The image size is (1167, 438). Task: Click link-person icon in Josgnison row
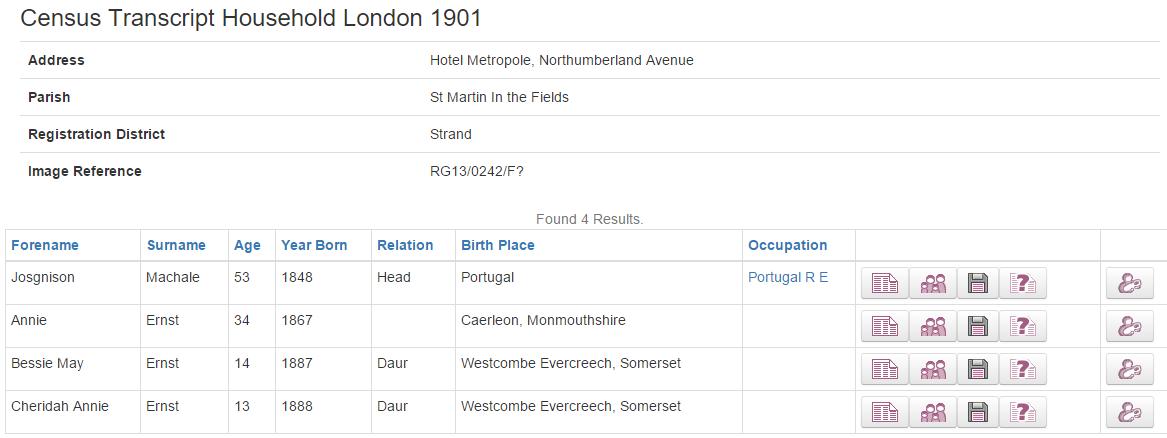coord(1129,283)
